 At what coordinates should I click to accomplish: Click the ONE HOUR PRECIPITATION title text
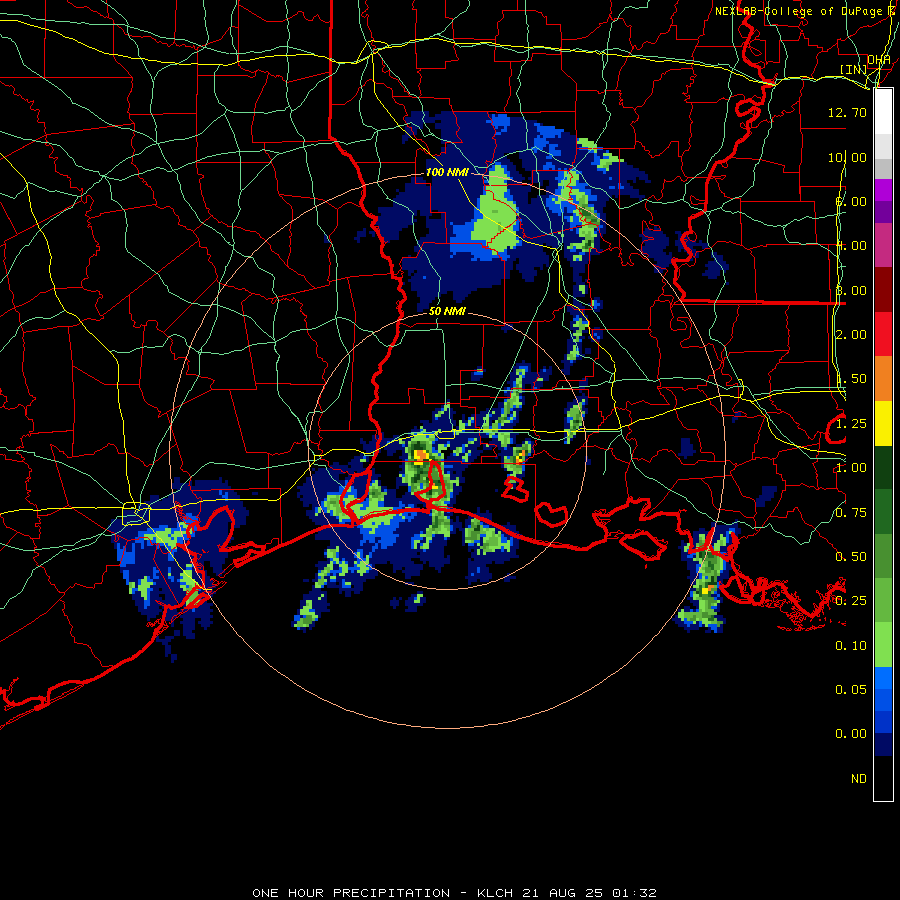point(351,893)
